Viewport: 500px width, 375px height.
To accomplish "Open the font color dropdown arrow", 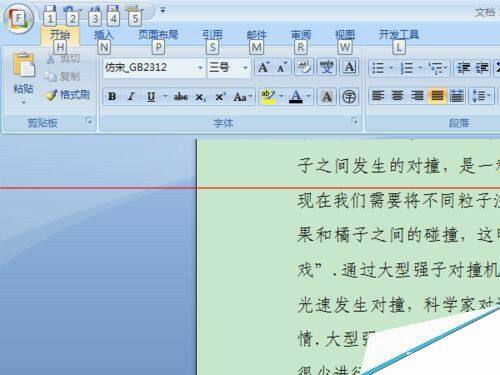I will coord(309,97).
